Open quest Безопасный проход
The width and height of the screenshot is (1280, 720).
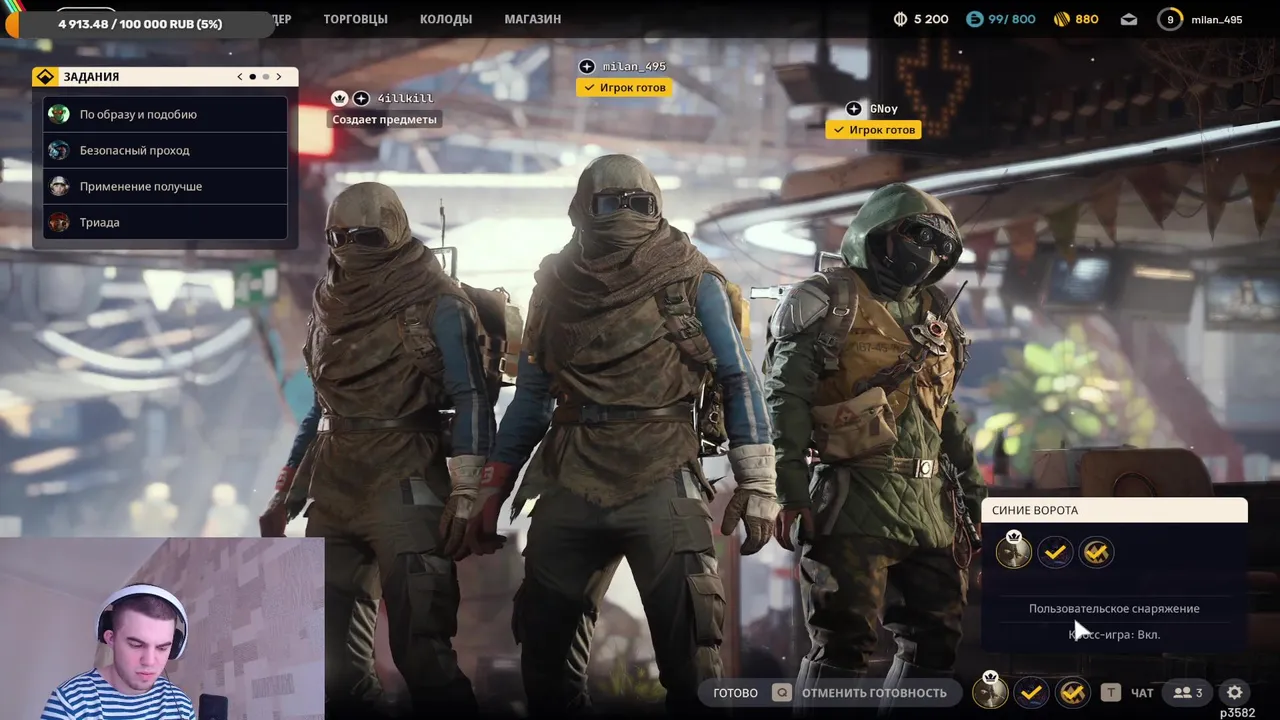tap(165, 150)
